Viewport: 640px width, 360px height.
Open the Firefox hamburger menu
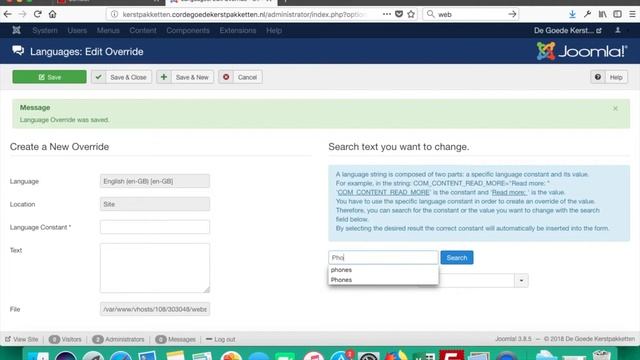coord(632,14)
